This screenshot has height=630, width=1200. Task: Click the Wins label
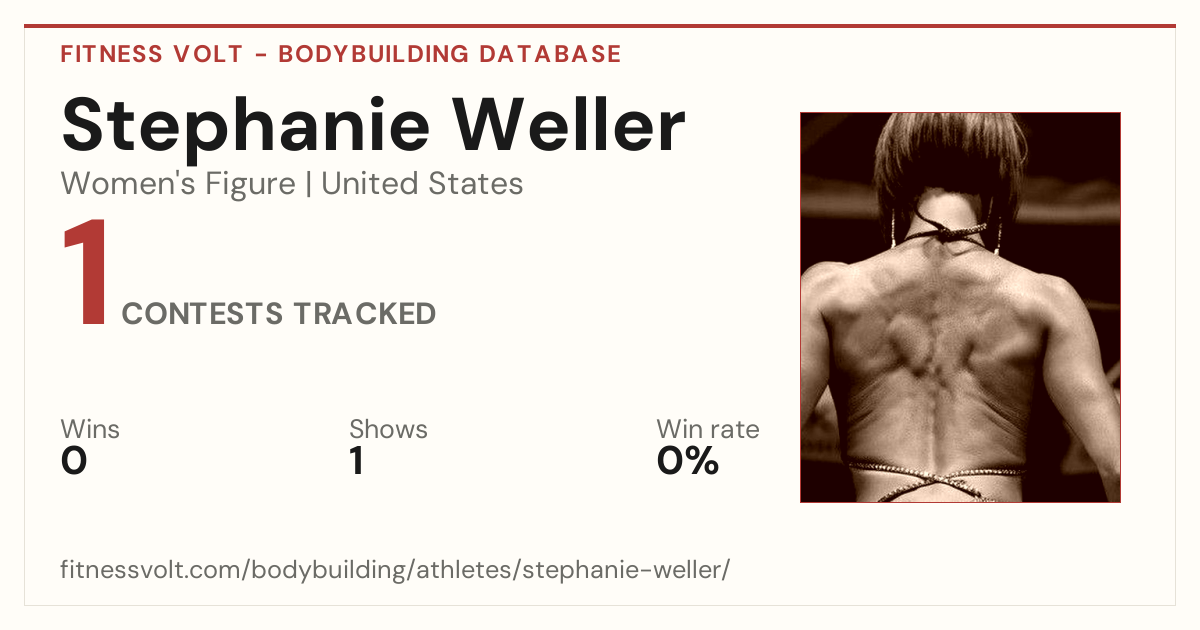(90, 430)
